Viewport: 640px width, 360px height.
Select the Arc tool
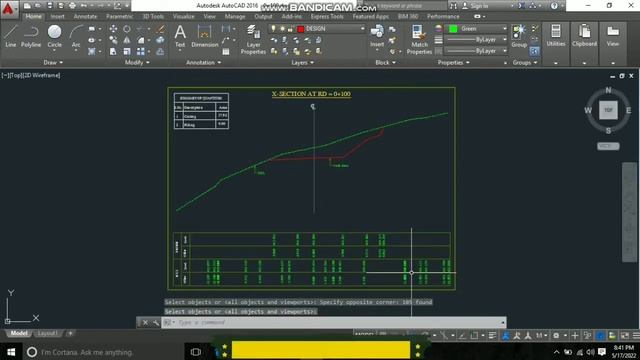76,36
